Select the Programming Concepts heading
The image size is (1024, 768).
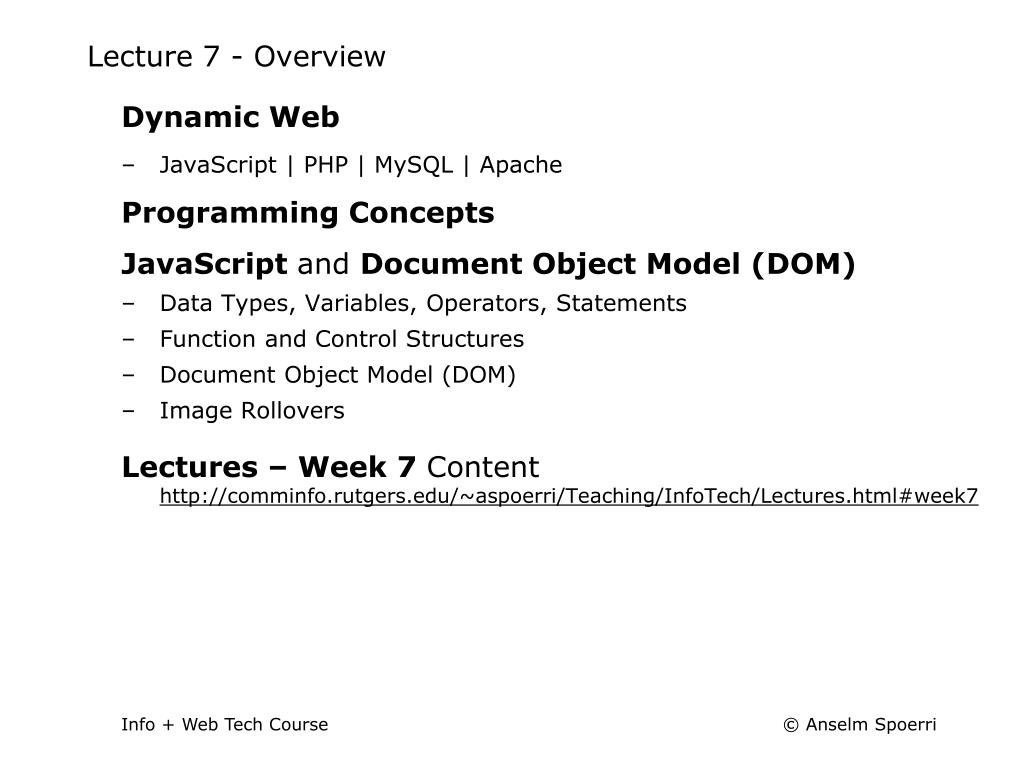click(308, 214)
